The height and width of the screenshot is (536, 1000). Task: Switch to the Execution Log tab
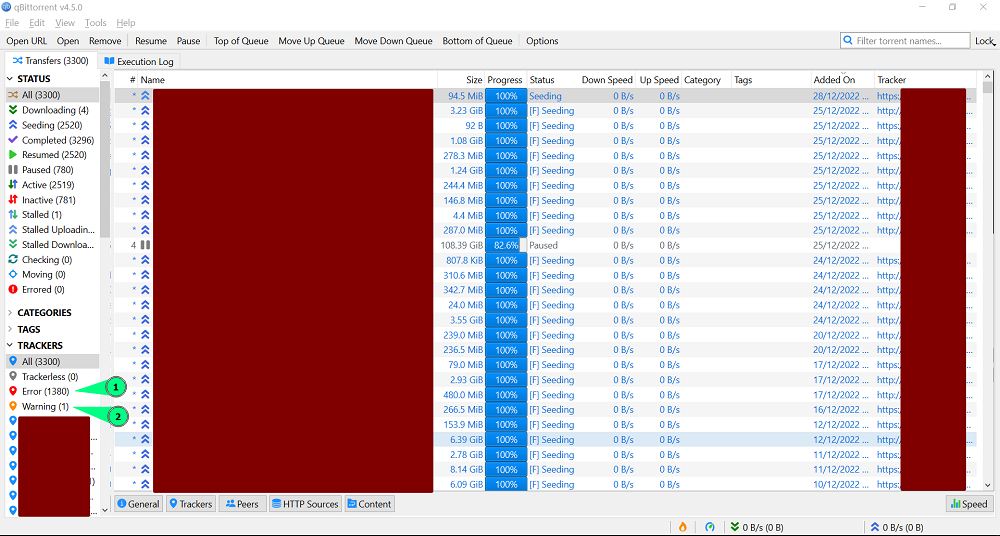[x=139, y=61]
